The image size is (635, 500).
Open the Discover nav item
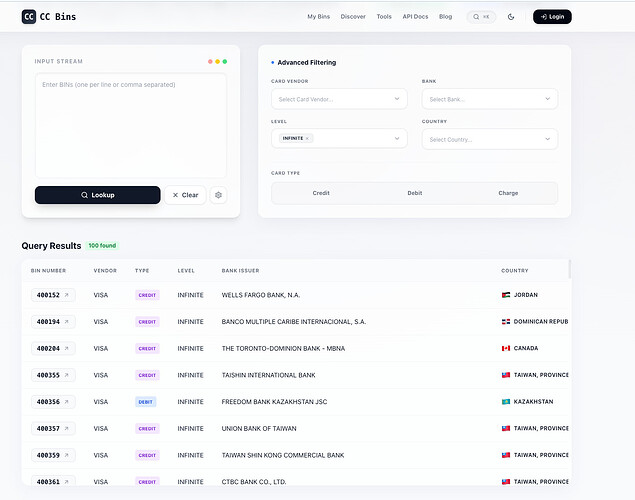353,17
